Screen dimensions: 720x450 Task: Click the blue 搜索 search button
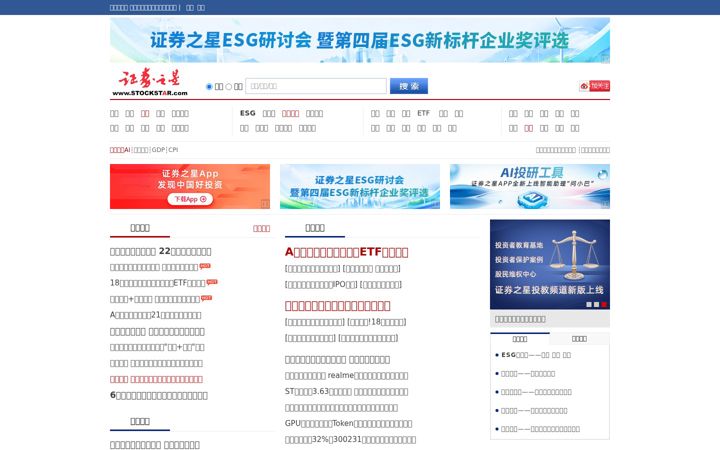point(409,86)
